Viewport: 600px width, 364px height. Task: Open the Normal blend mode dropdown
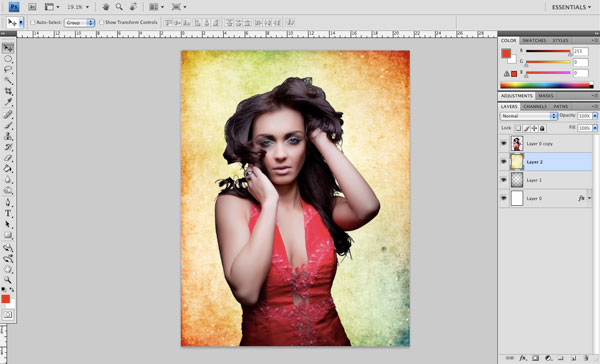coord(528,116)
